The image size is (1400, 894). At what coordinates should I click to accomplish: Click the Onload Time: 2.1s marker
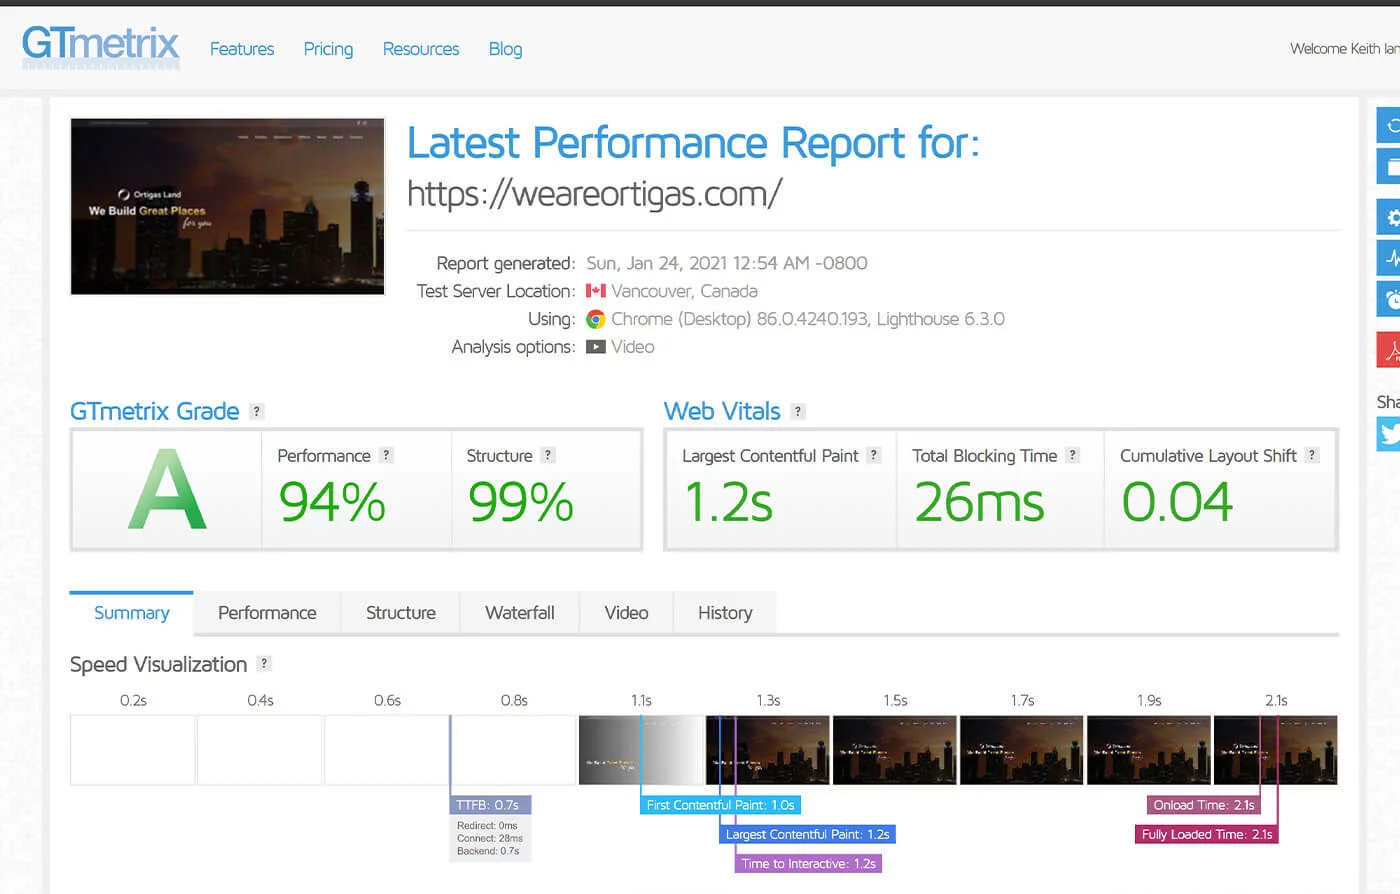point(1204,805)
